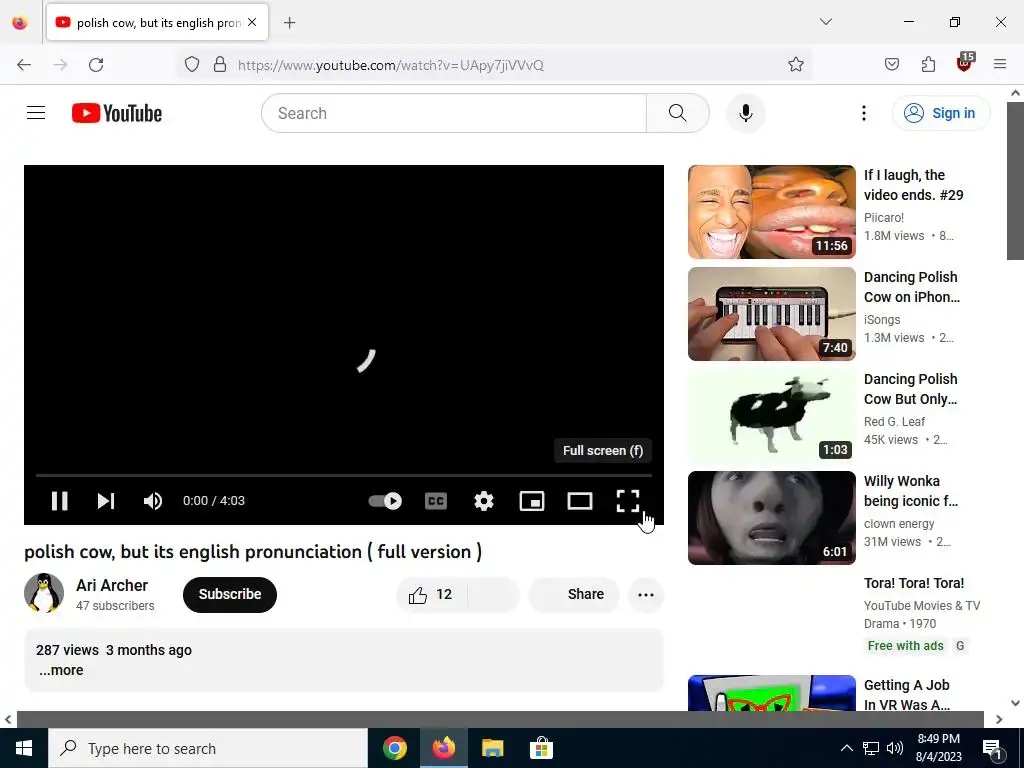View site security padlock info
The height and width of the screenshot is (768, 1024).
(x=220, y=65)
